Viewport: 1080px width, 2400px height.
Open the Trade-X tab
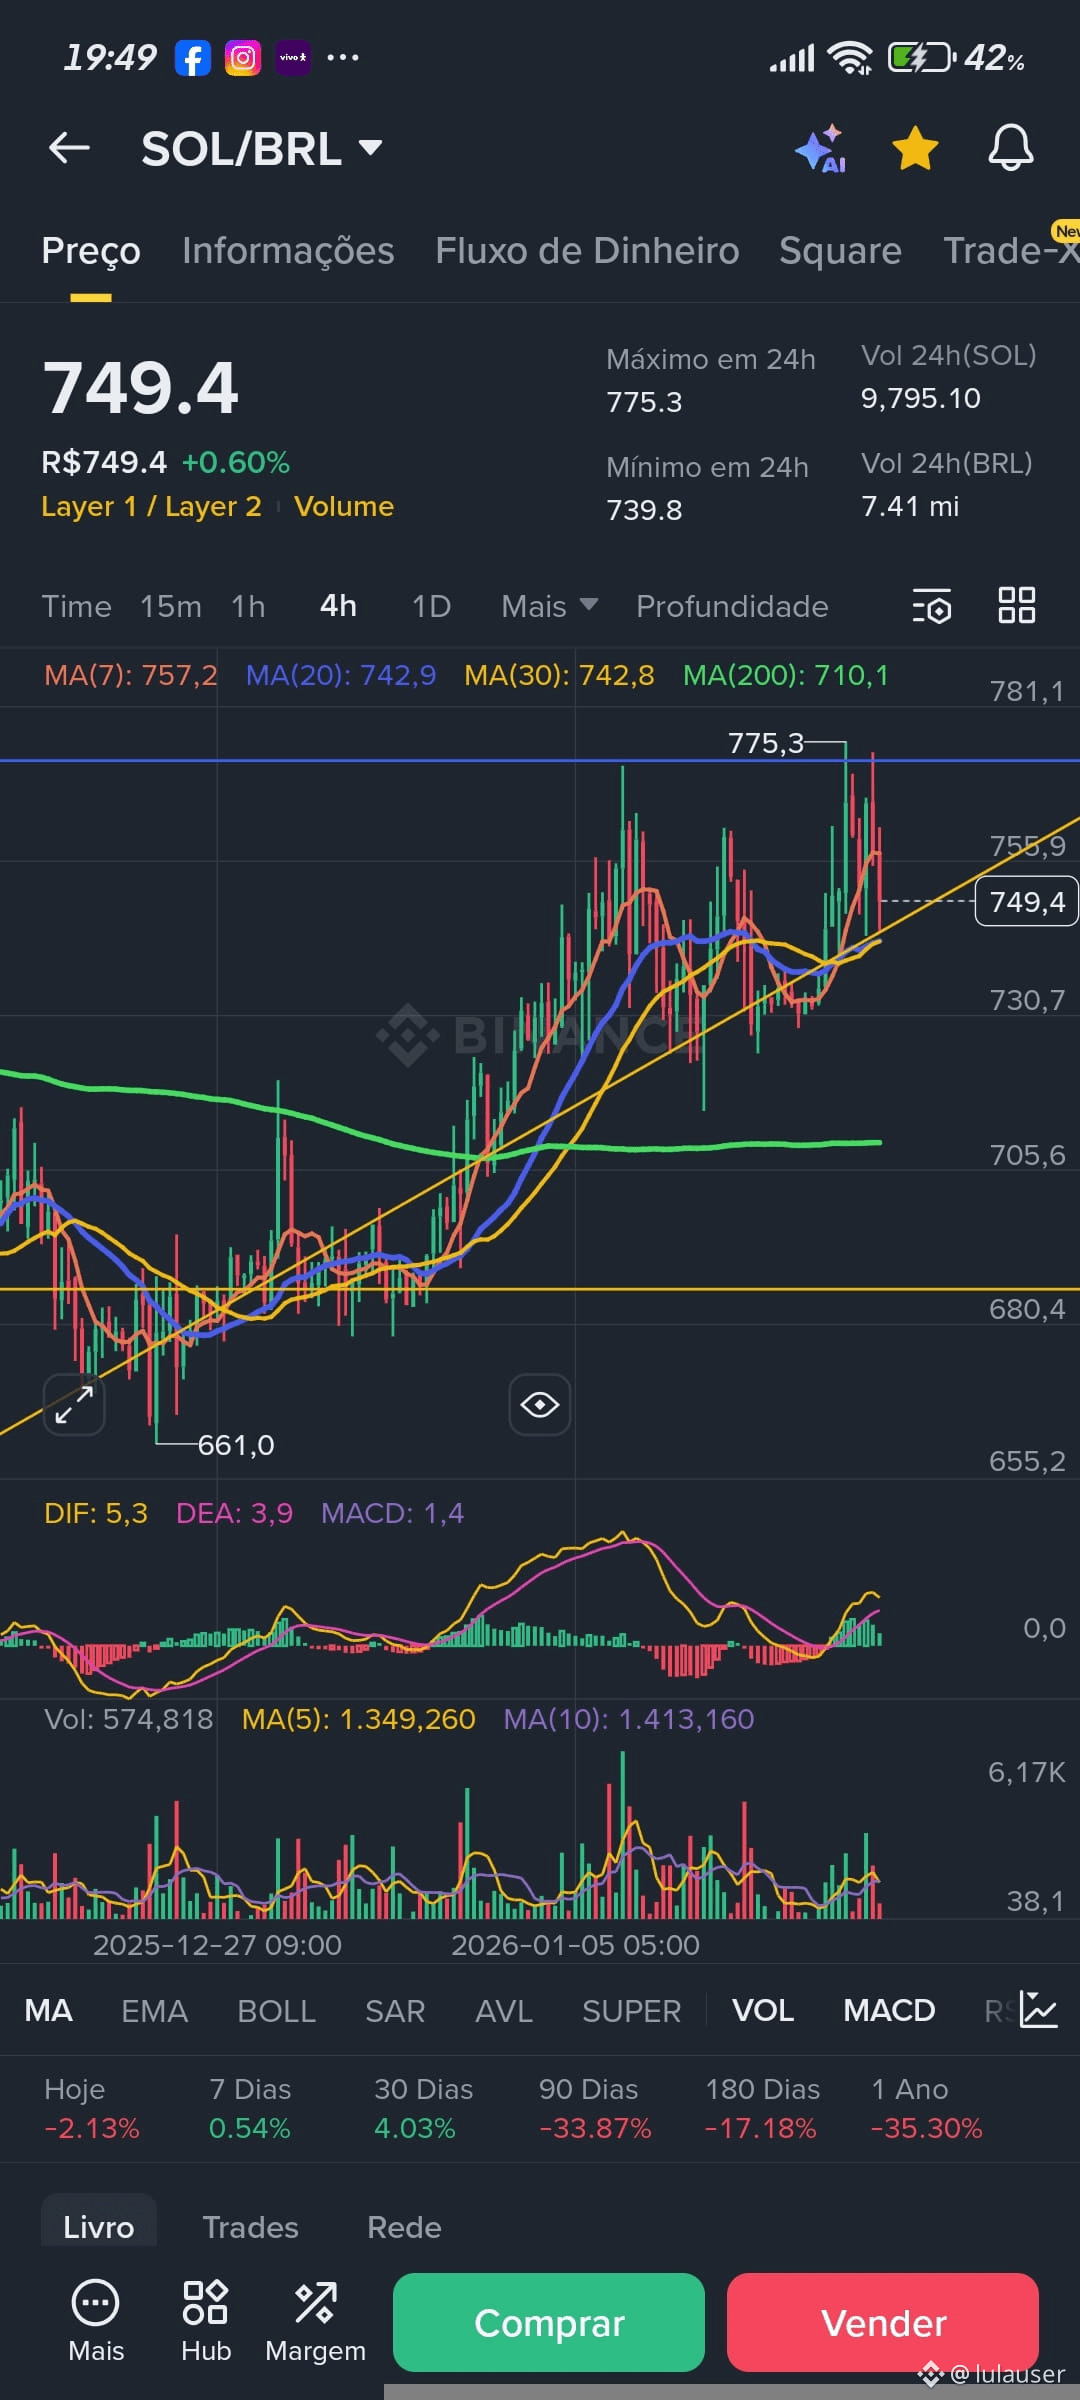coord(1011,251)
